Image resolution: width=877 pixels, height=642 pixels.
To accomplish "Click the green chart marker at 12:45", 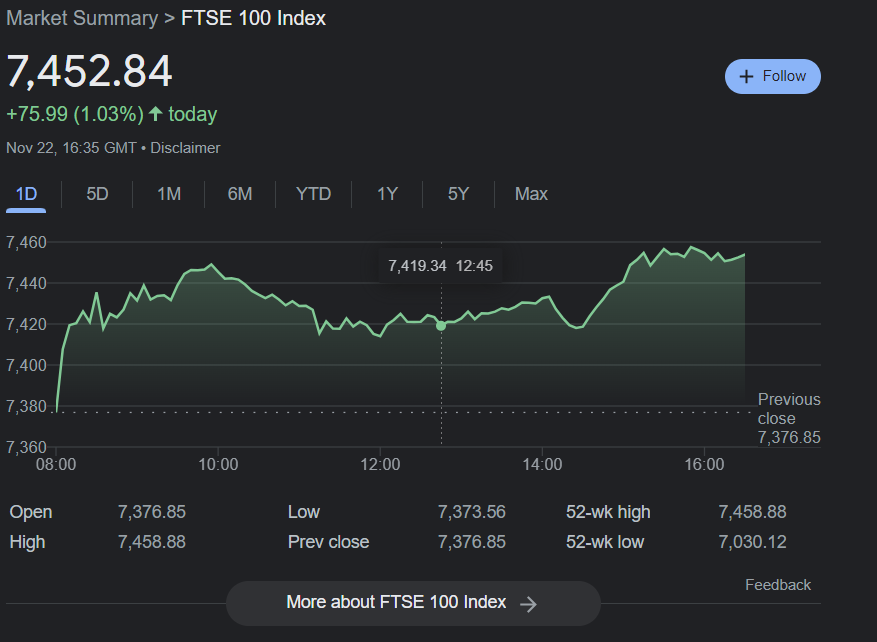I will (x=441, y=325).
